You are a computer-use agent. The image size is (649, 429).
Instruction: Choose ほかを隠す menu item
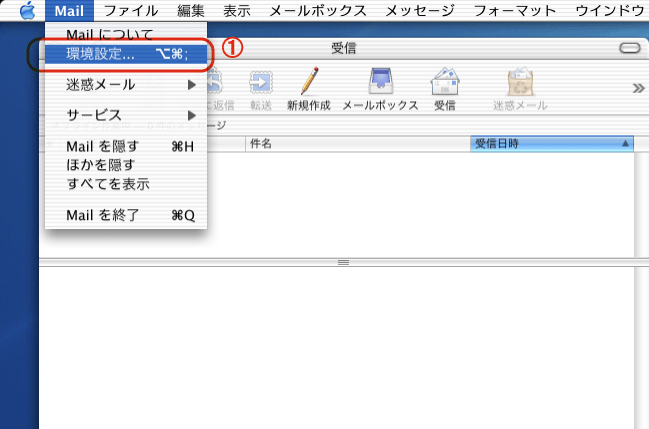pyautogui.click(x=100, y=165)
